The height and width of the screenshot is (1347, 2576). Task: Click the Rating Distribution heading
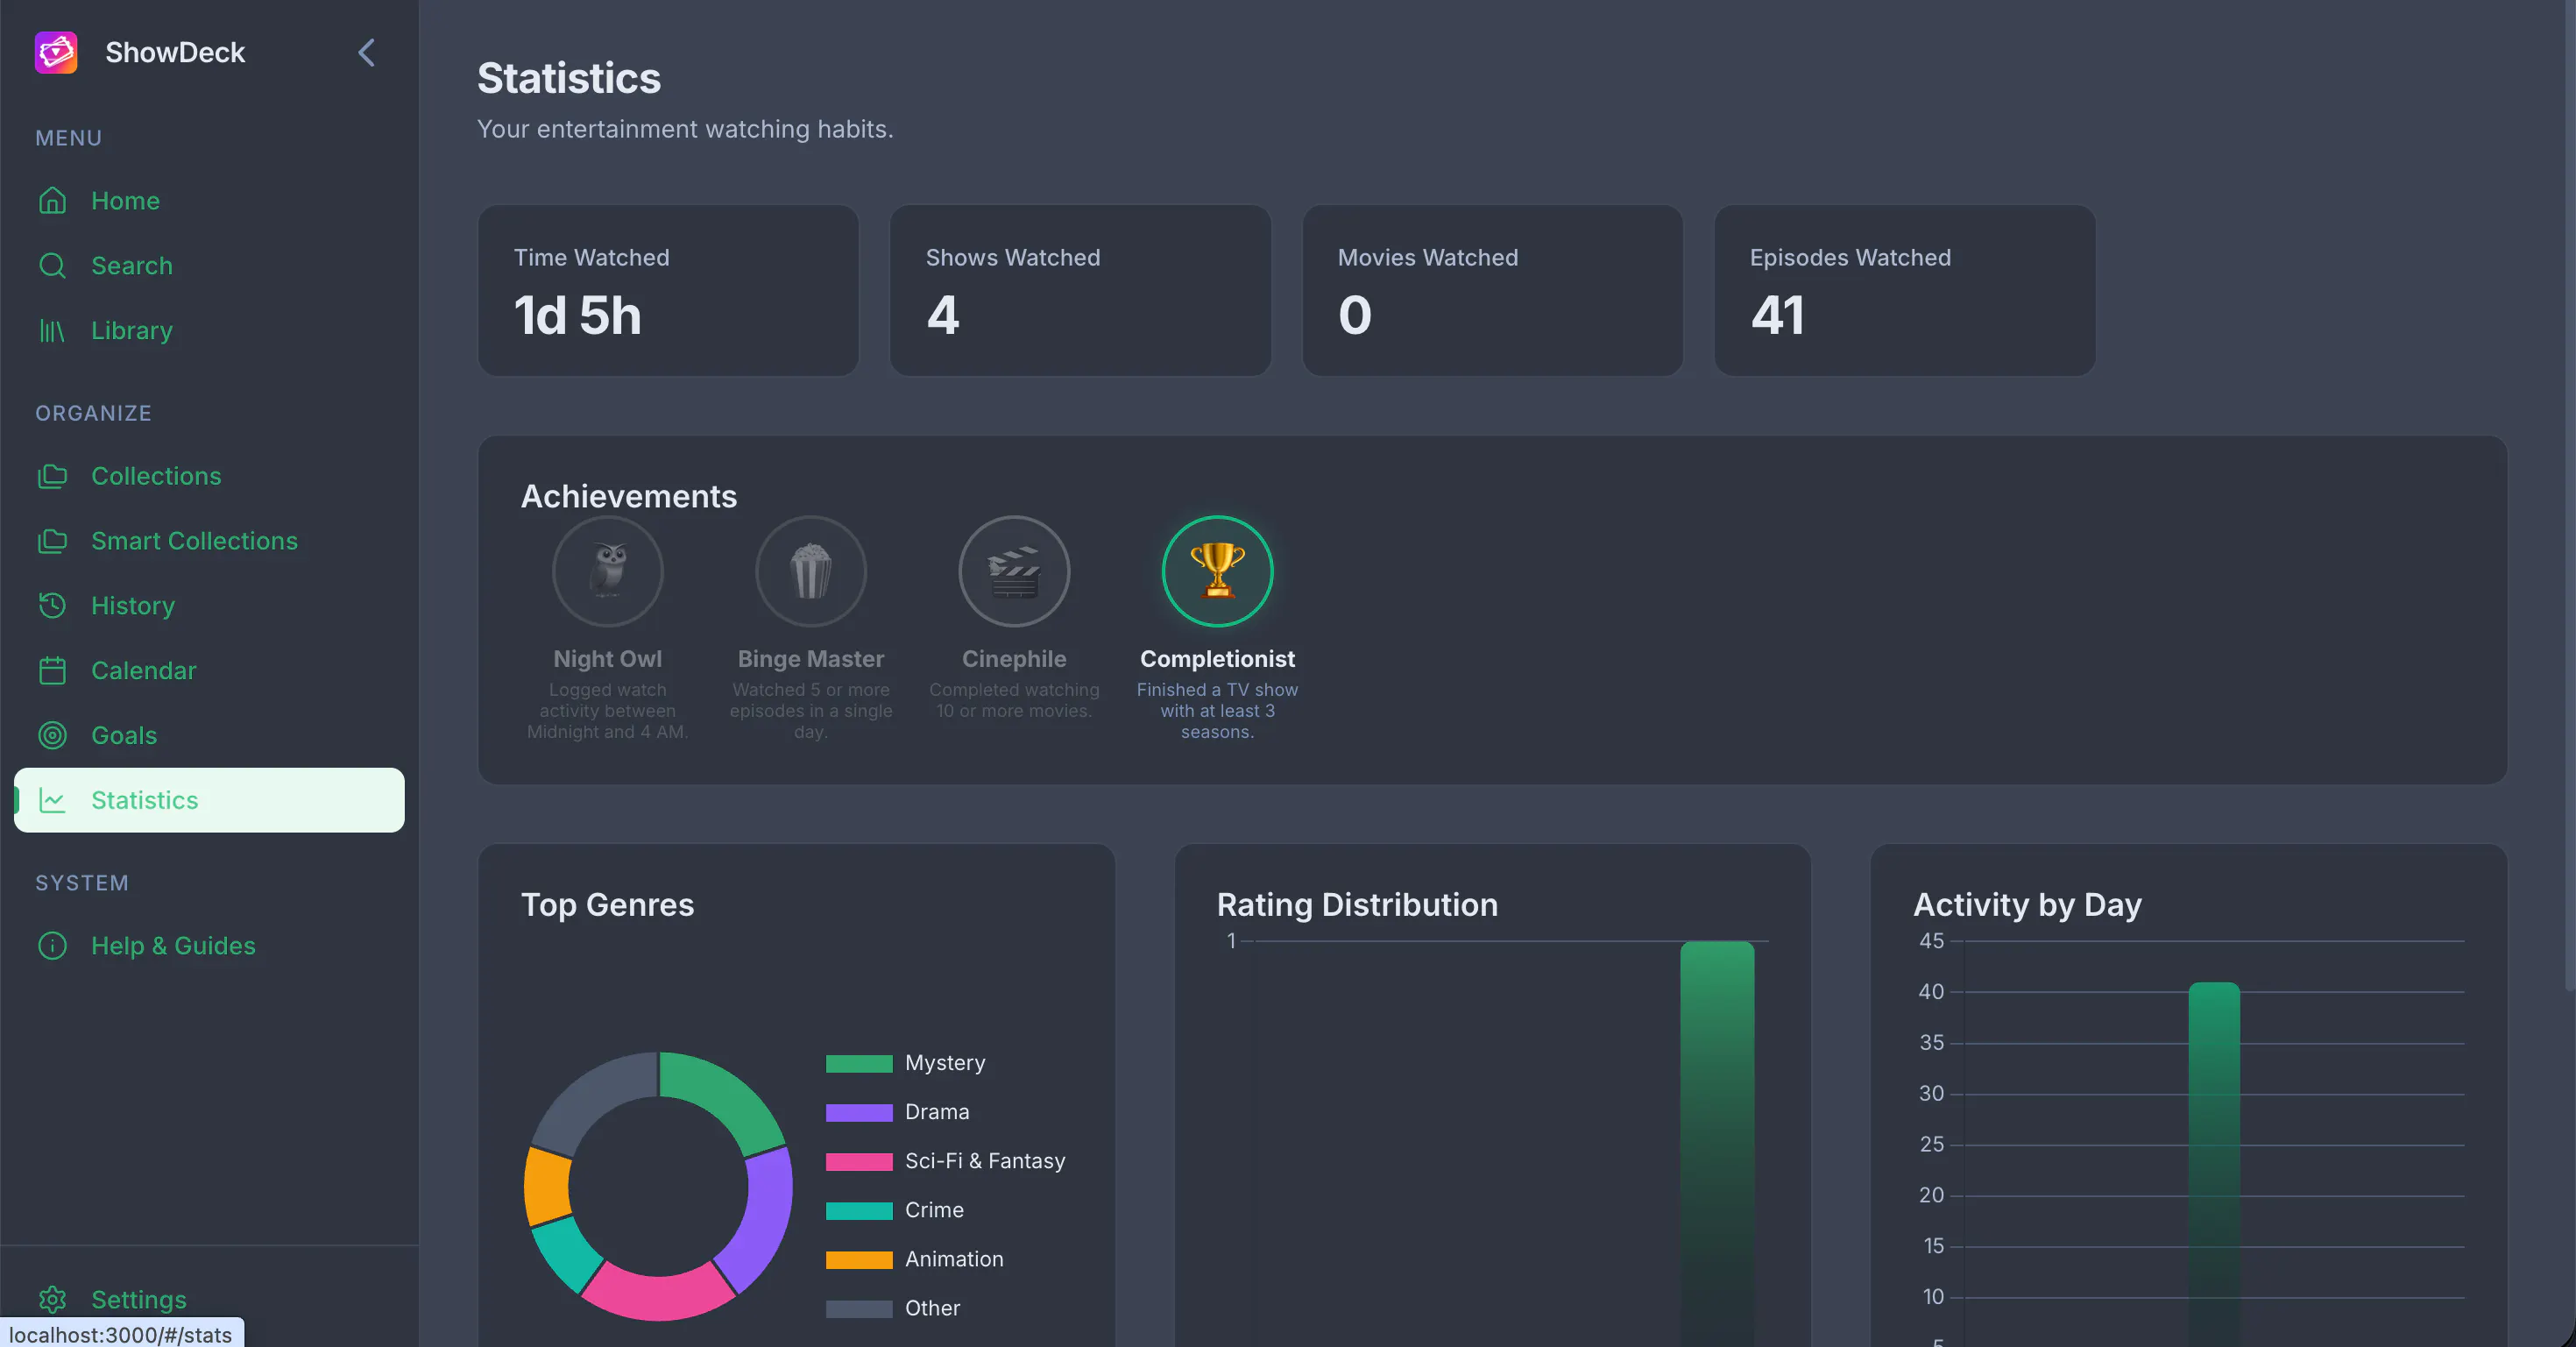tap(1357, 905)
